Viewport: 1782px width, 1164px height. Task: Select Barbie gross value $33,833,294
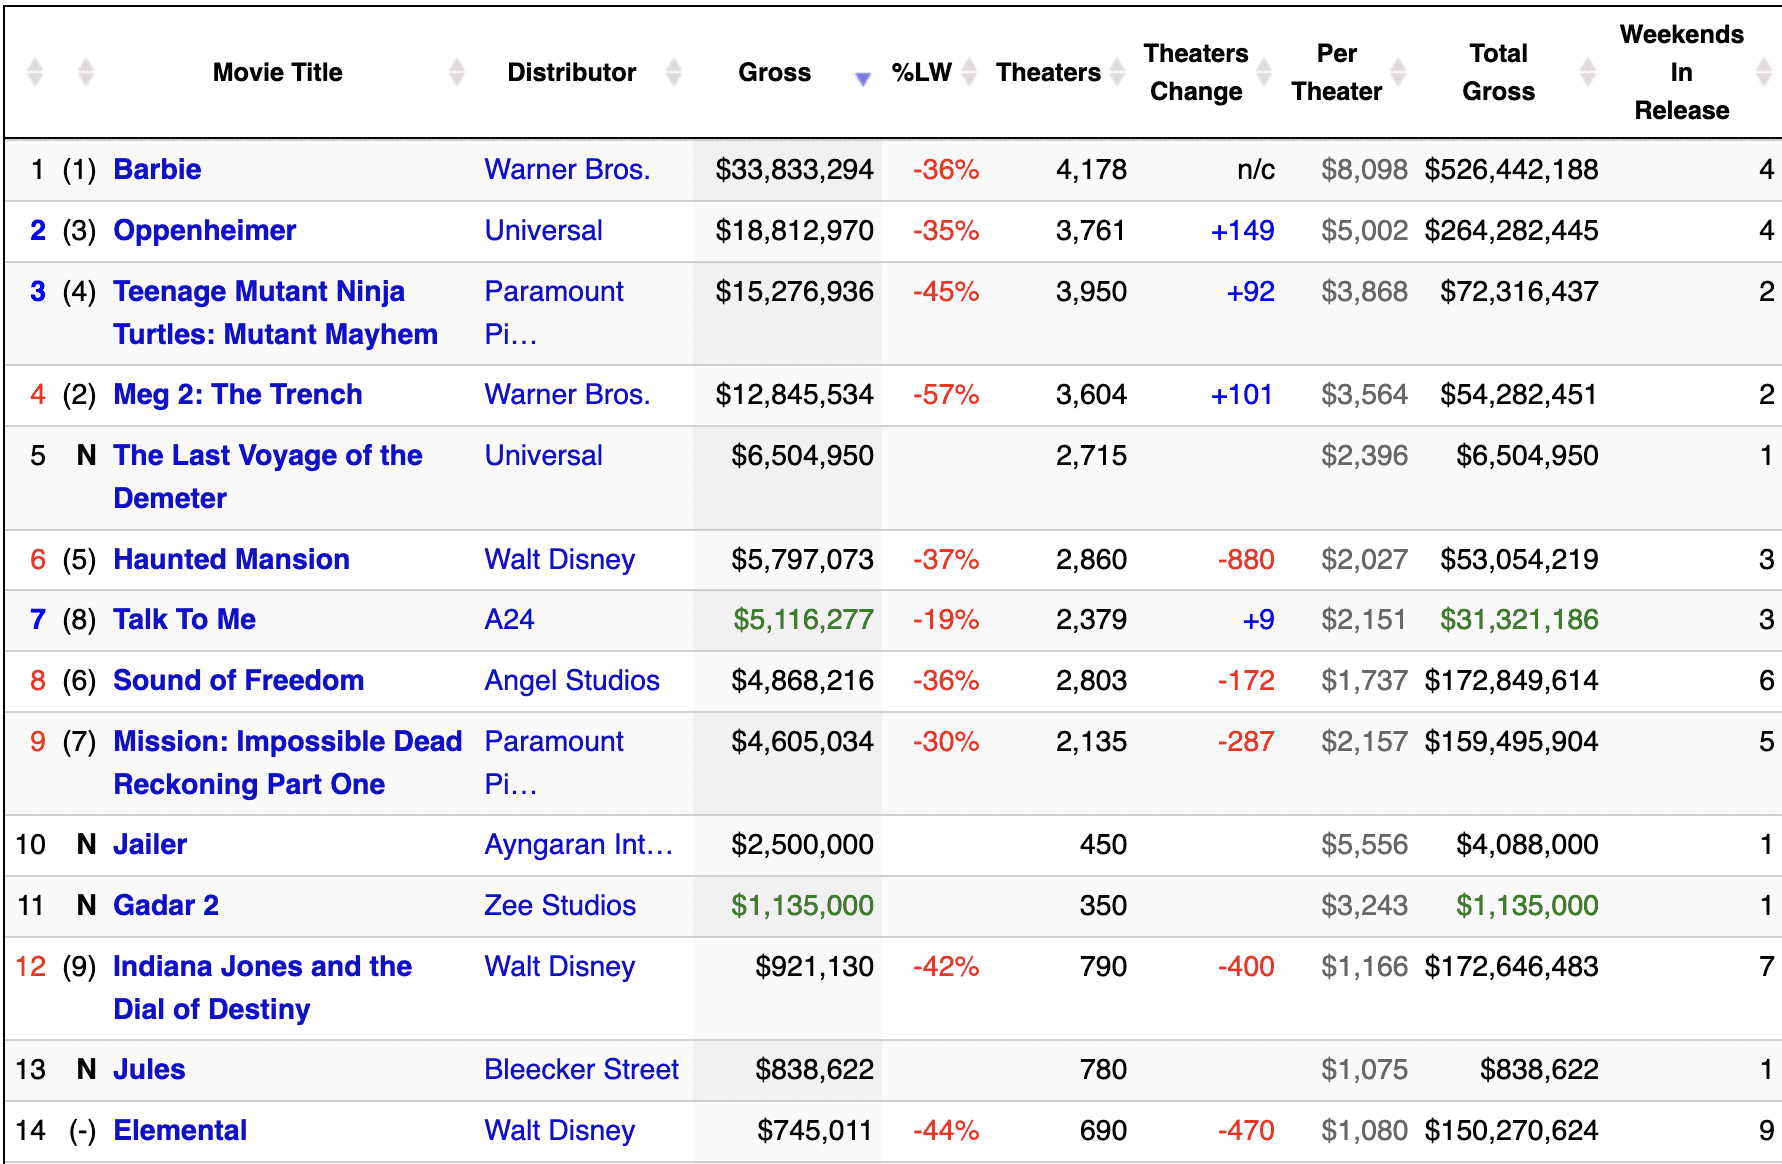794,169
